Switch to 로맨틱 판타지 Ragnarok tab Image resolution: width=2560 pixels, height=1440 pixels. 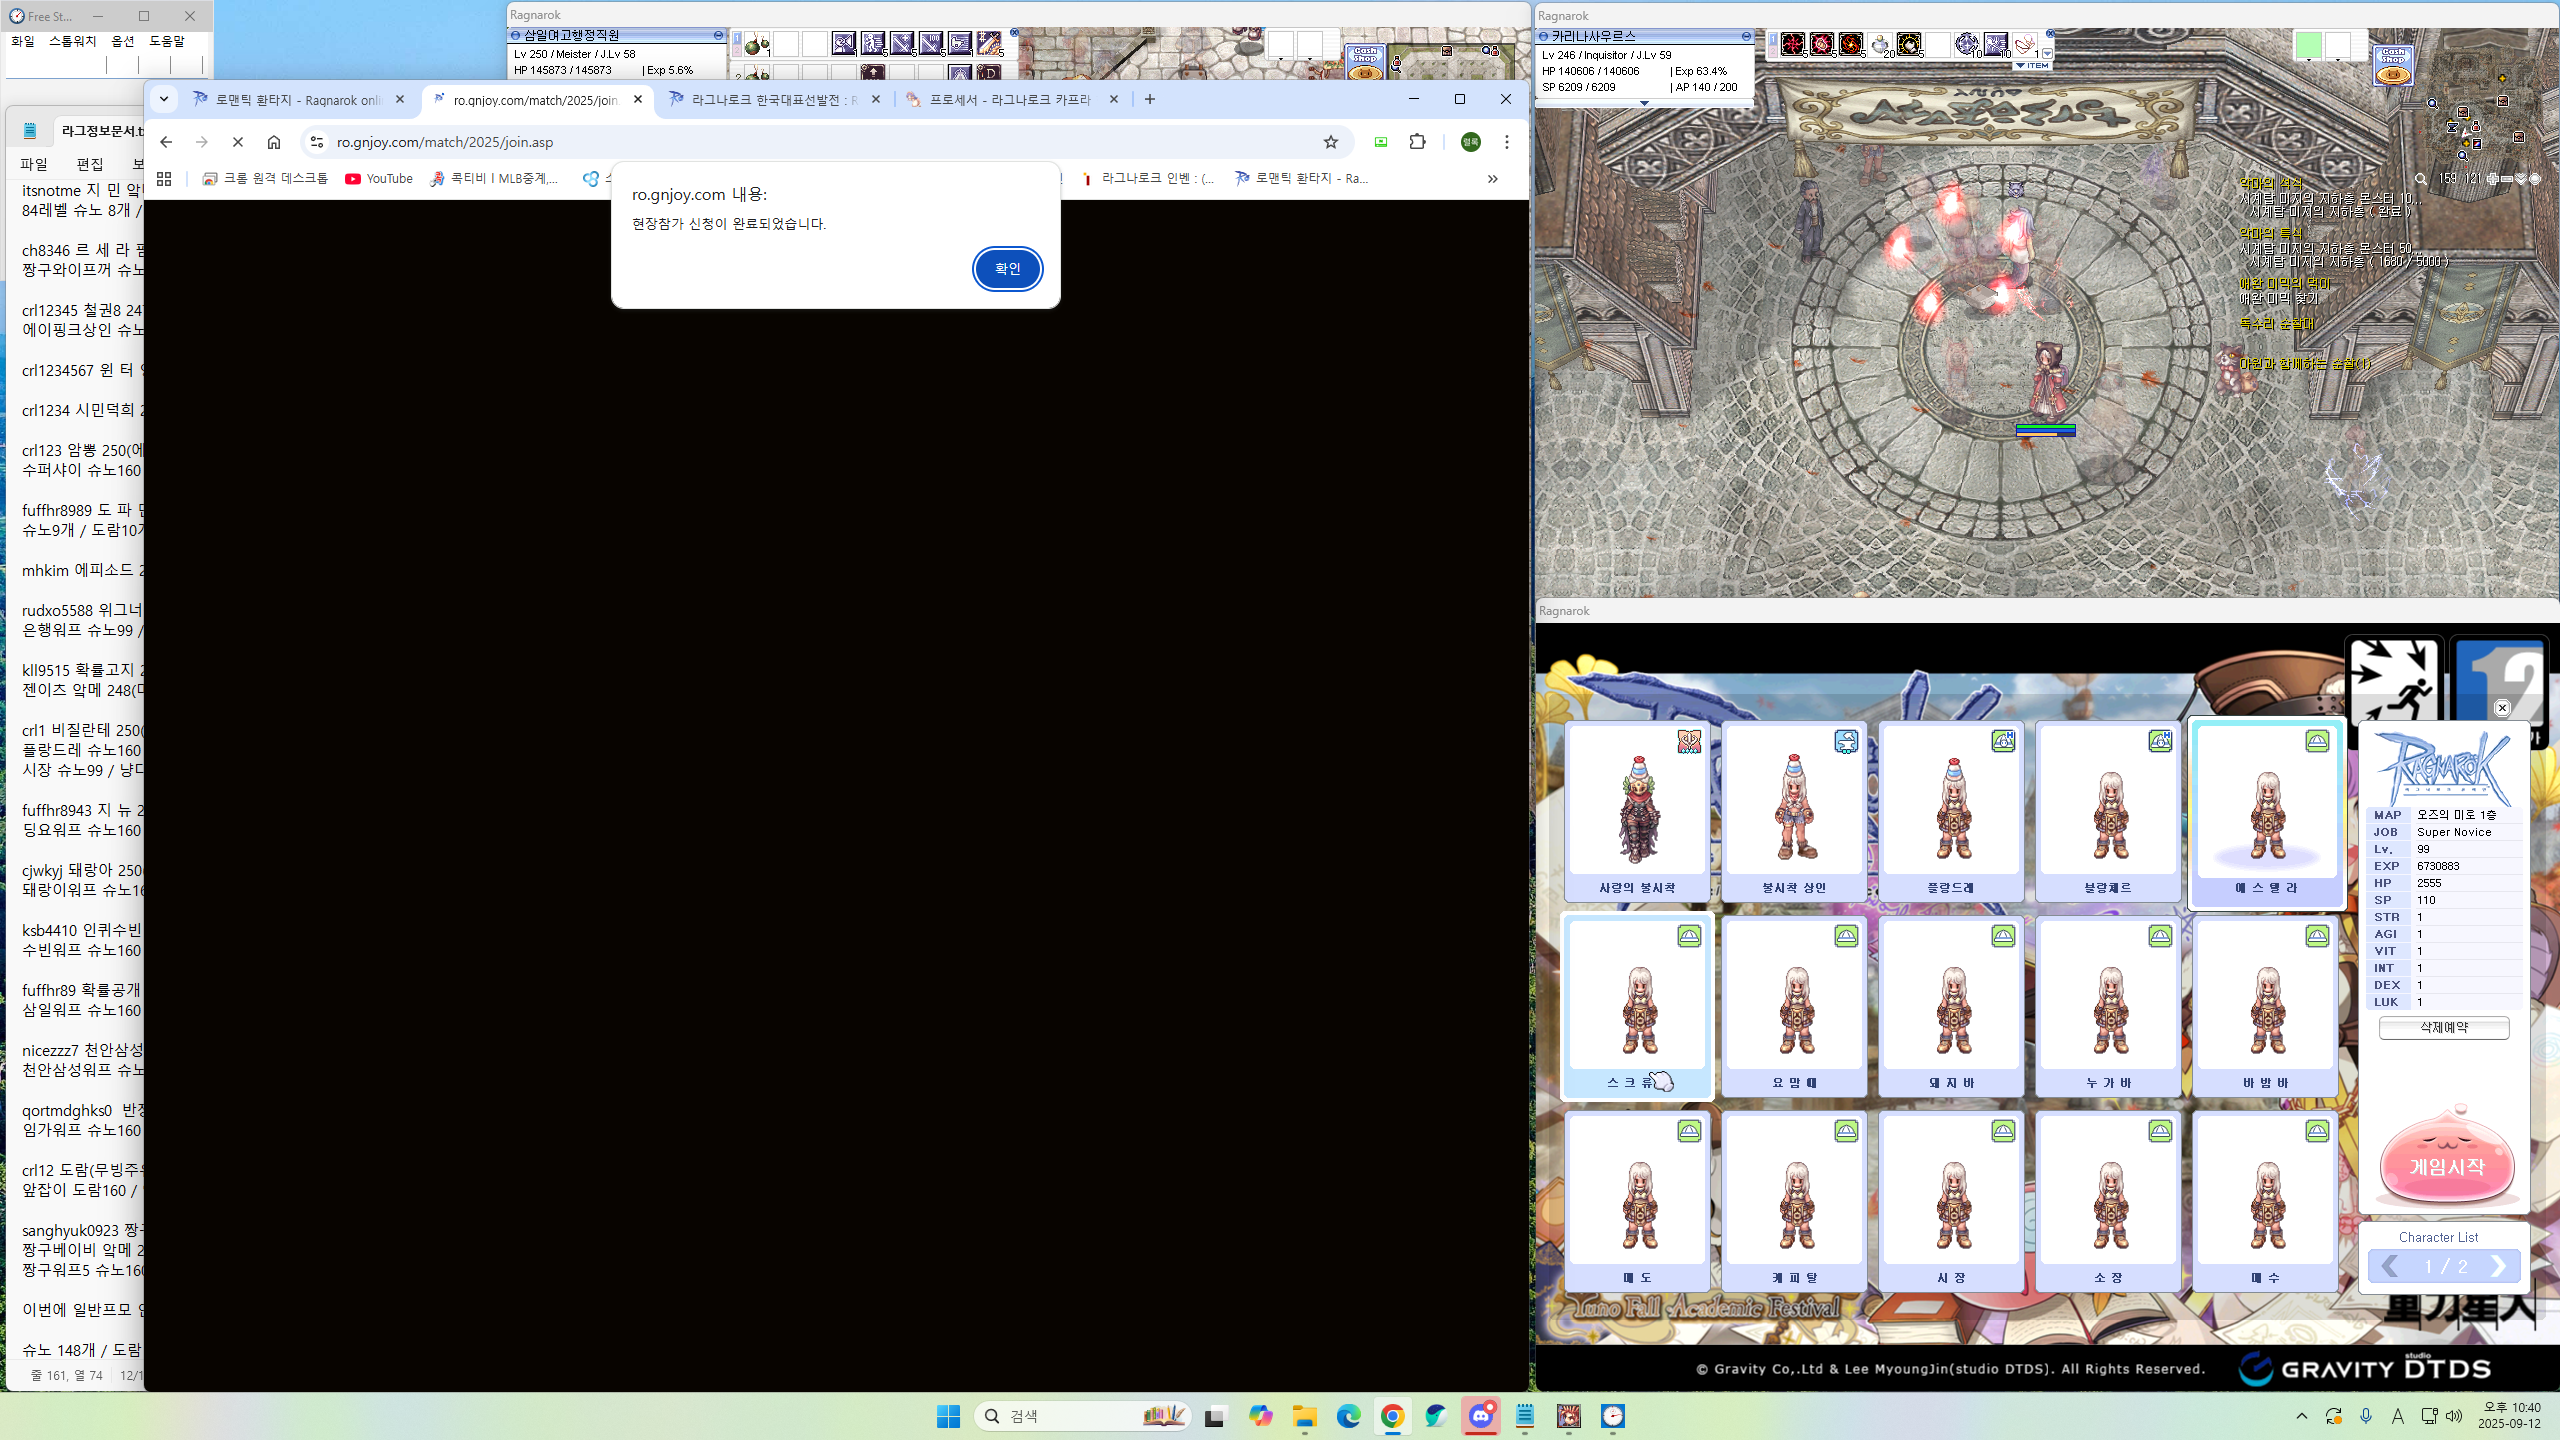coord(298,100)
